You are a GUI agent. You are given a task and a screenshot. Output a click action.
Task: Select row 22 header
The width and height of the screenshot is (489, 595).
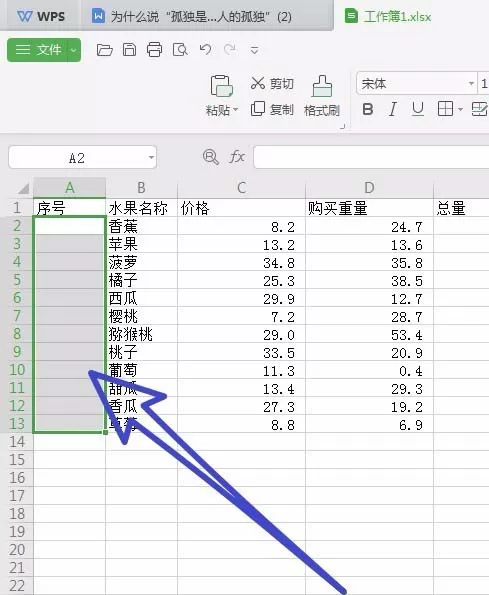tap(17, 586)
